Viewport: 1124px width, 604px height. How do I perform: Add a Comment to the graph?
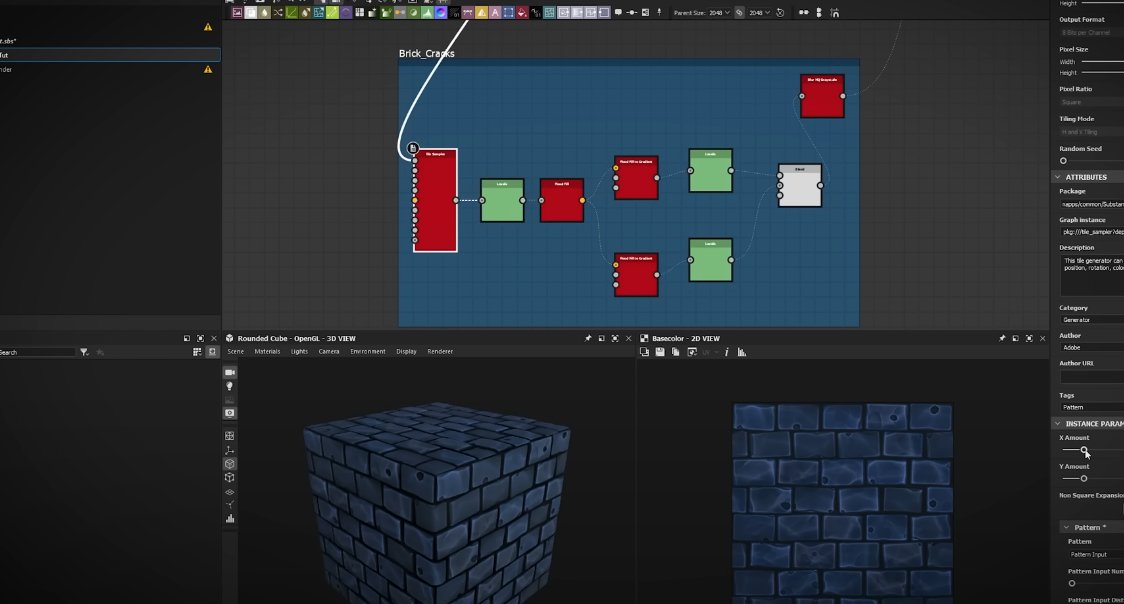point(618,12)
